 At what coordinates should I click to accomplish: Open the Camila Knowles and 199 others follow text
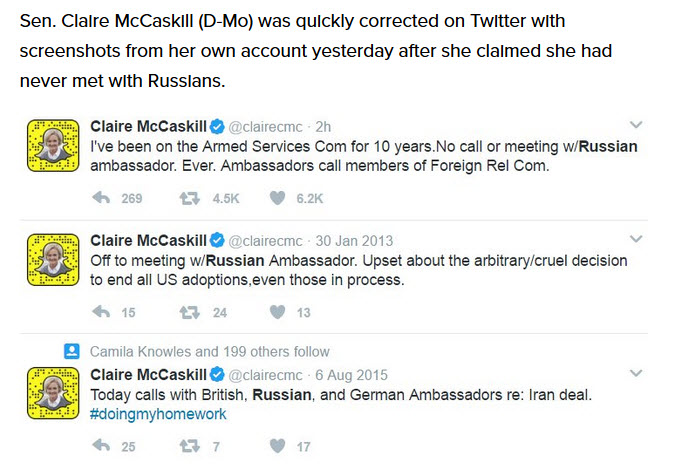[x=210, y=352]
